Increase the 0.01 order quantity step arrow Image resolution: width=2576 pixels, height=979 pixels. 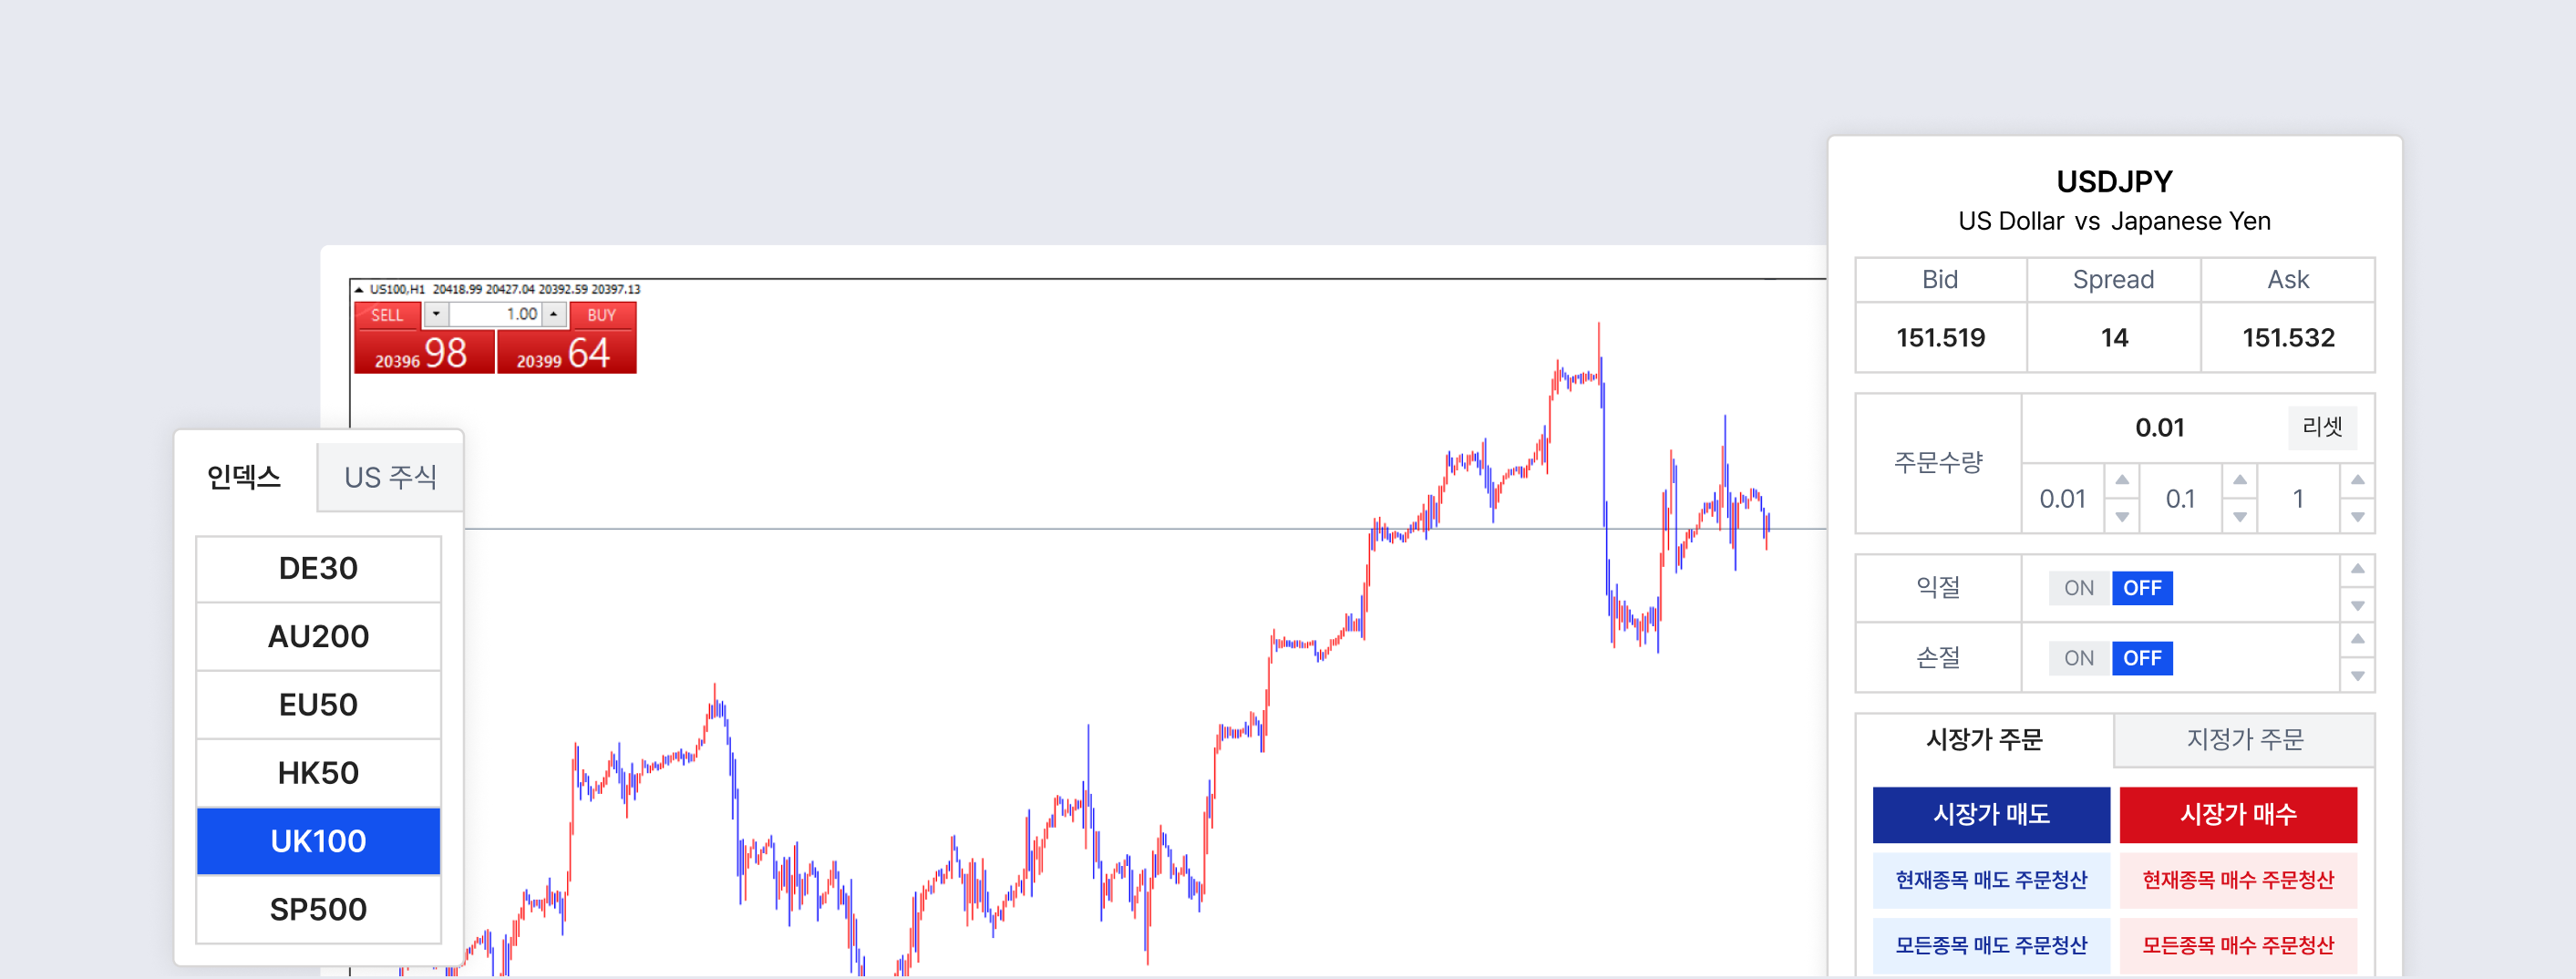pos(2121,480)
